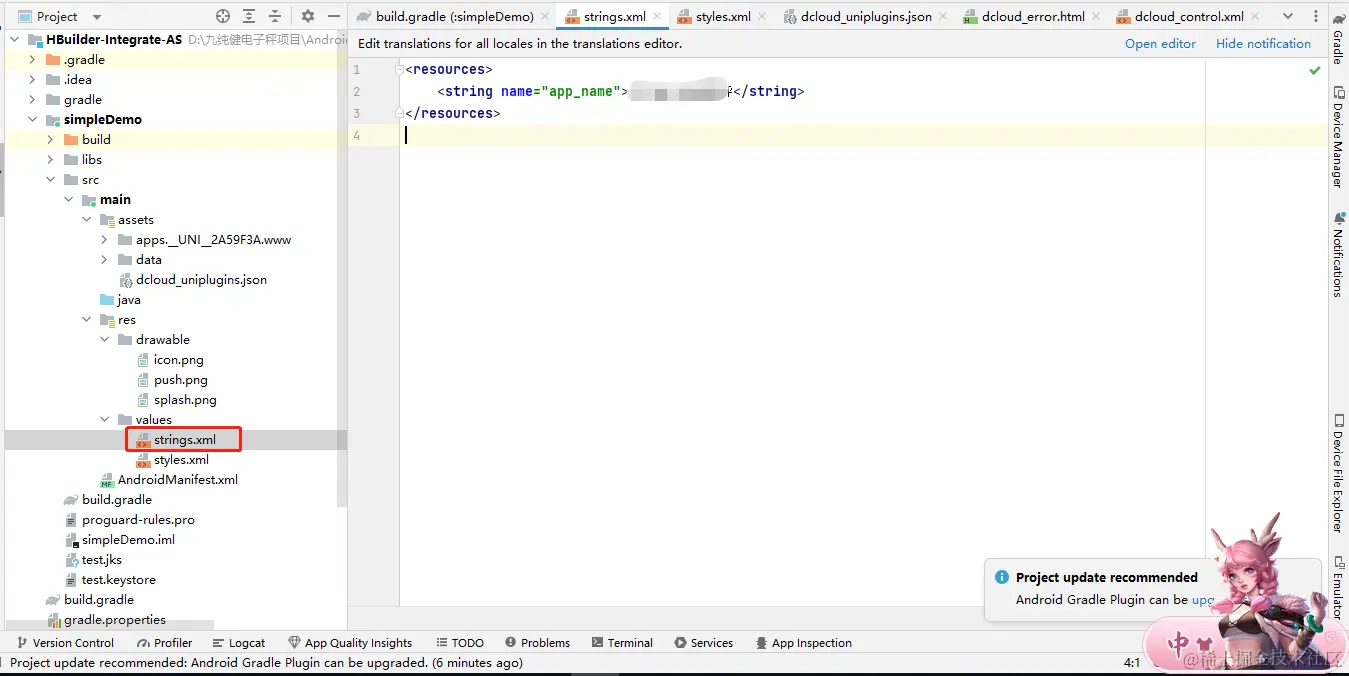
Task: Click the Select Opened File target icon
Action: click(223, 16)
